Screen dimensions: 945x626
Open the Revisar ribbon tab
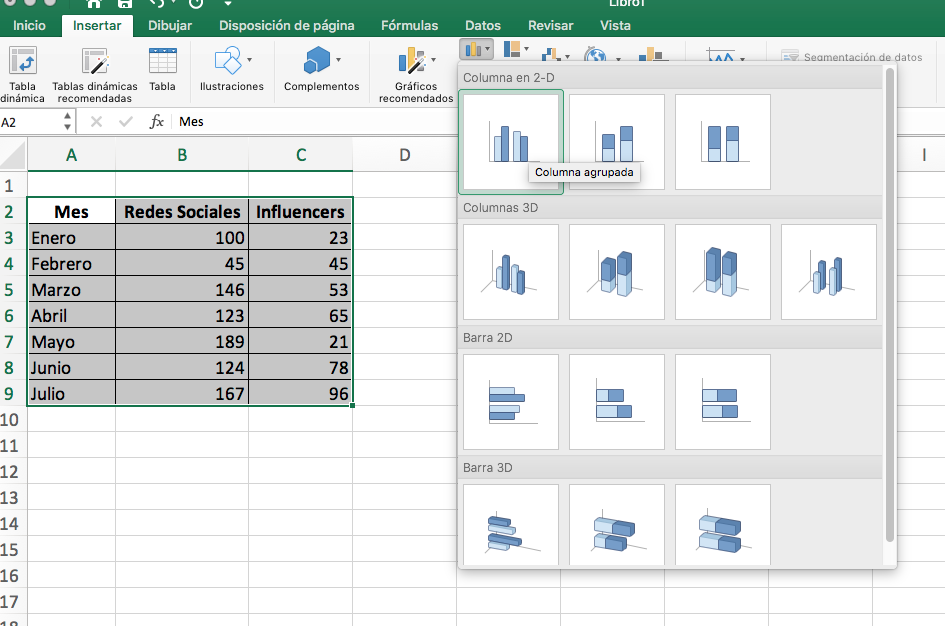tap(550, 26)
